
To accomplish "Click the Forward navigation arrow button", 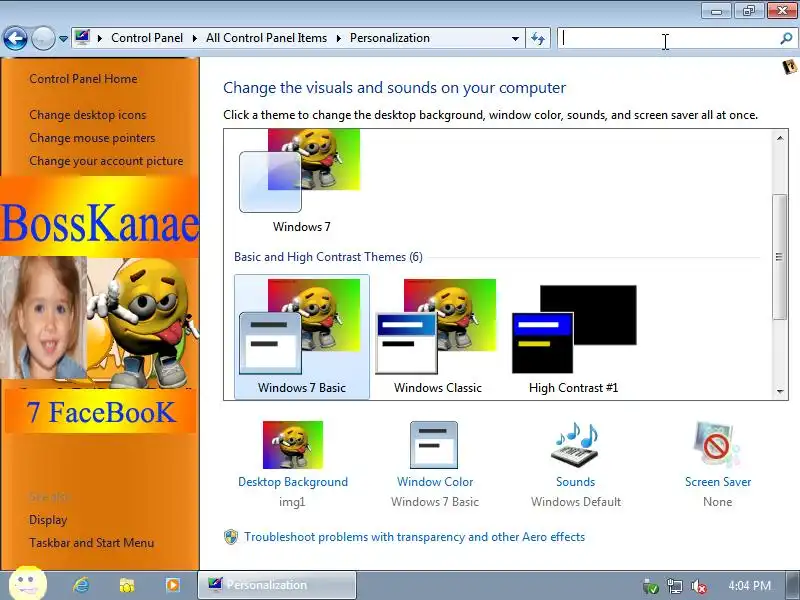I will pos(43,38).
